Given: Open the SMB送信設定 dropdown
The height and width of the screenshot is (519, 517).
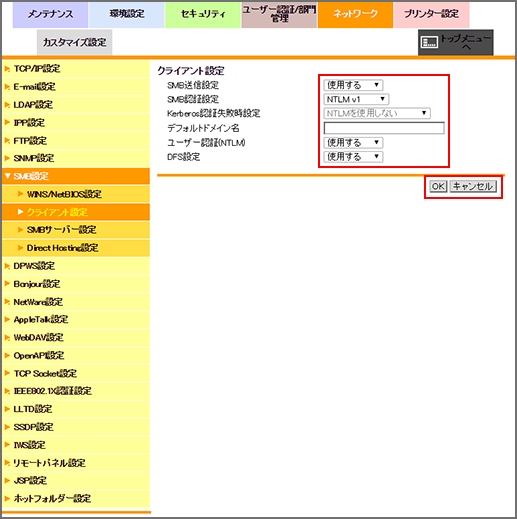Looking at the screenshot, I should click(x=353, y=85).
